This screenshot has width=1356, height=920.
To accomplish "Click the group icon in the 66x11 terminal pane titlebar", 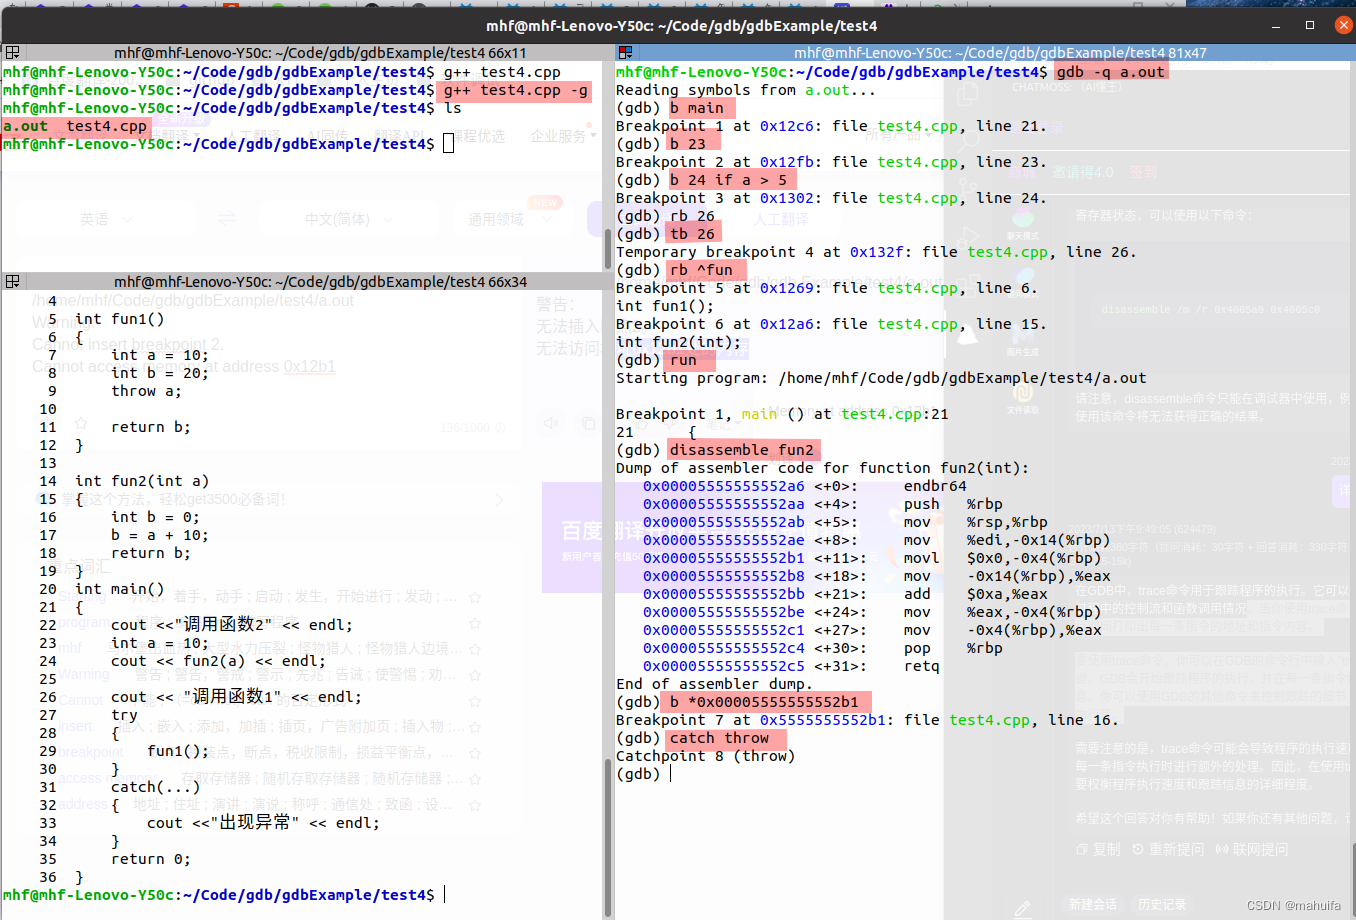I will 12,53.
